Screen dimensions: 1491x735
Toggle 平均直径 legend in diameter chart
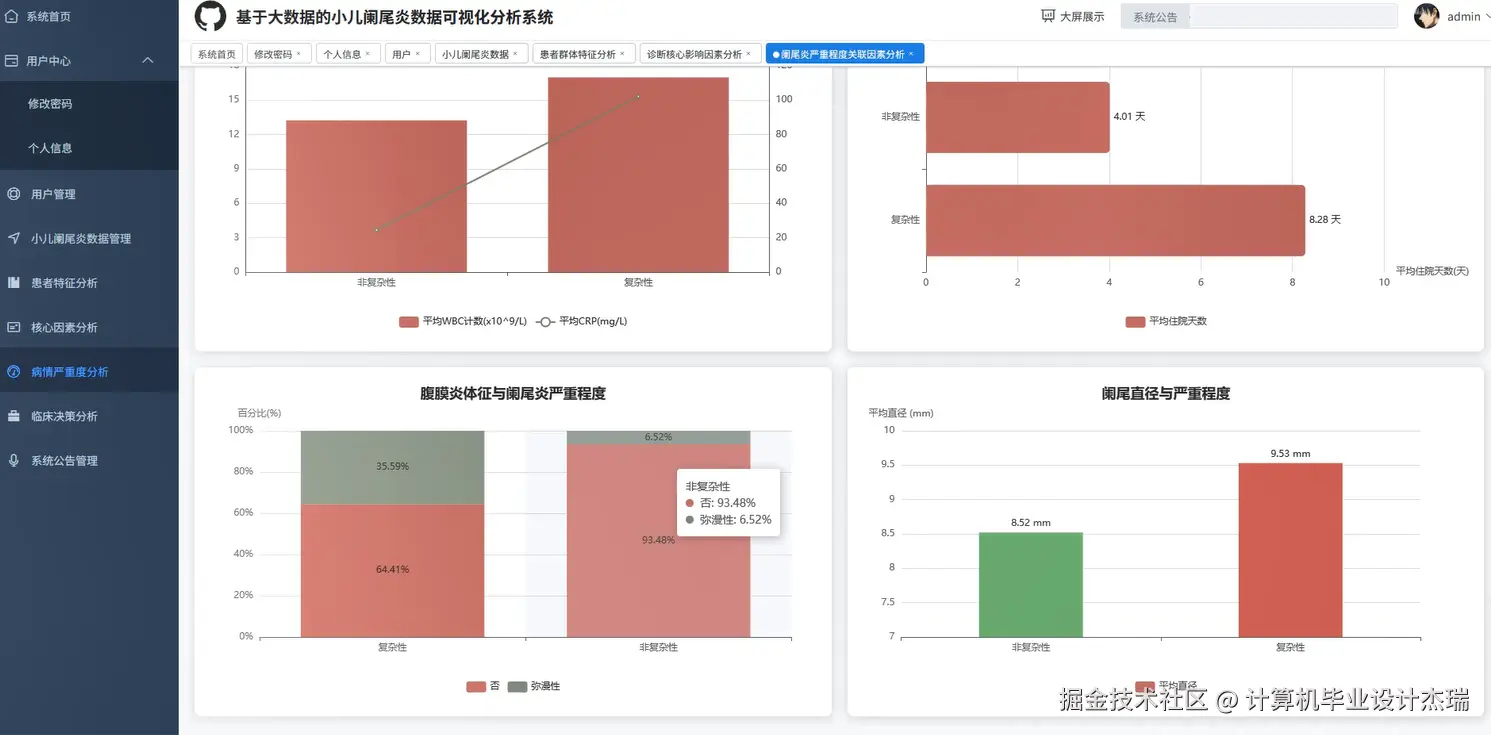point(1166,686)
